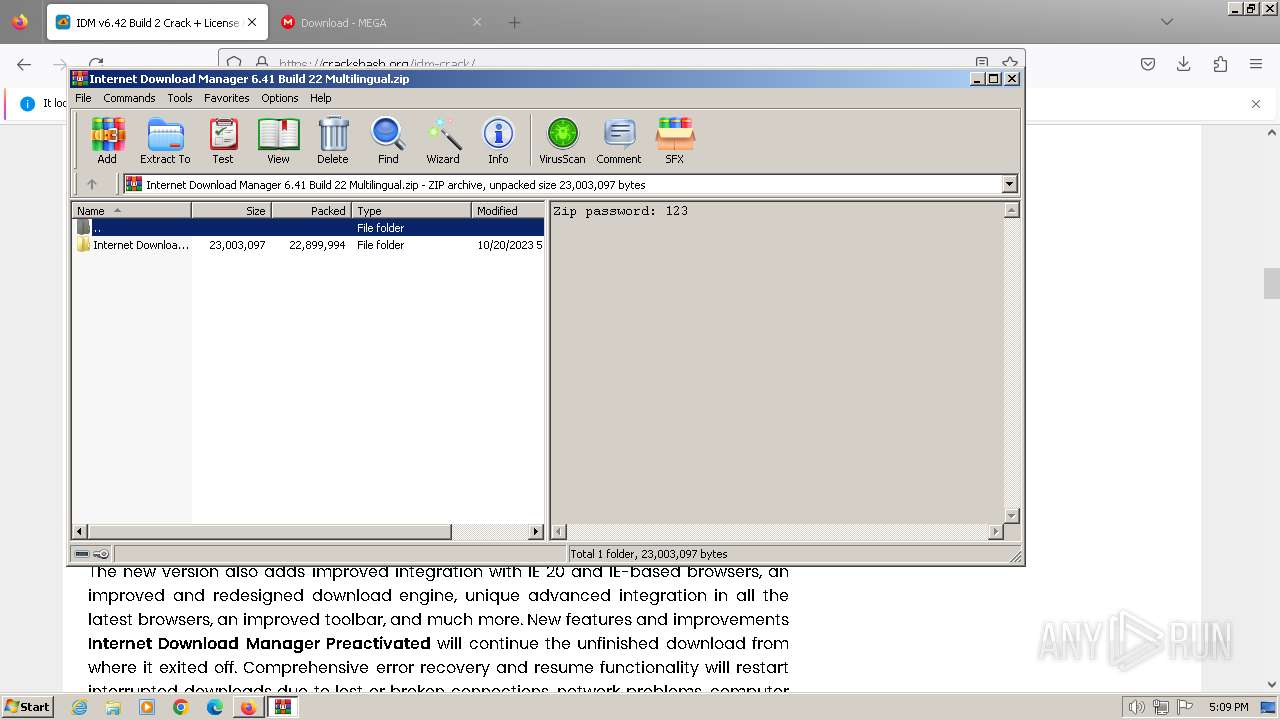Open the Firefox hamburger application menu
The image size is (1280, 720).
[x=1256, y=64]
